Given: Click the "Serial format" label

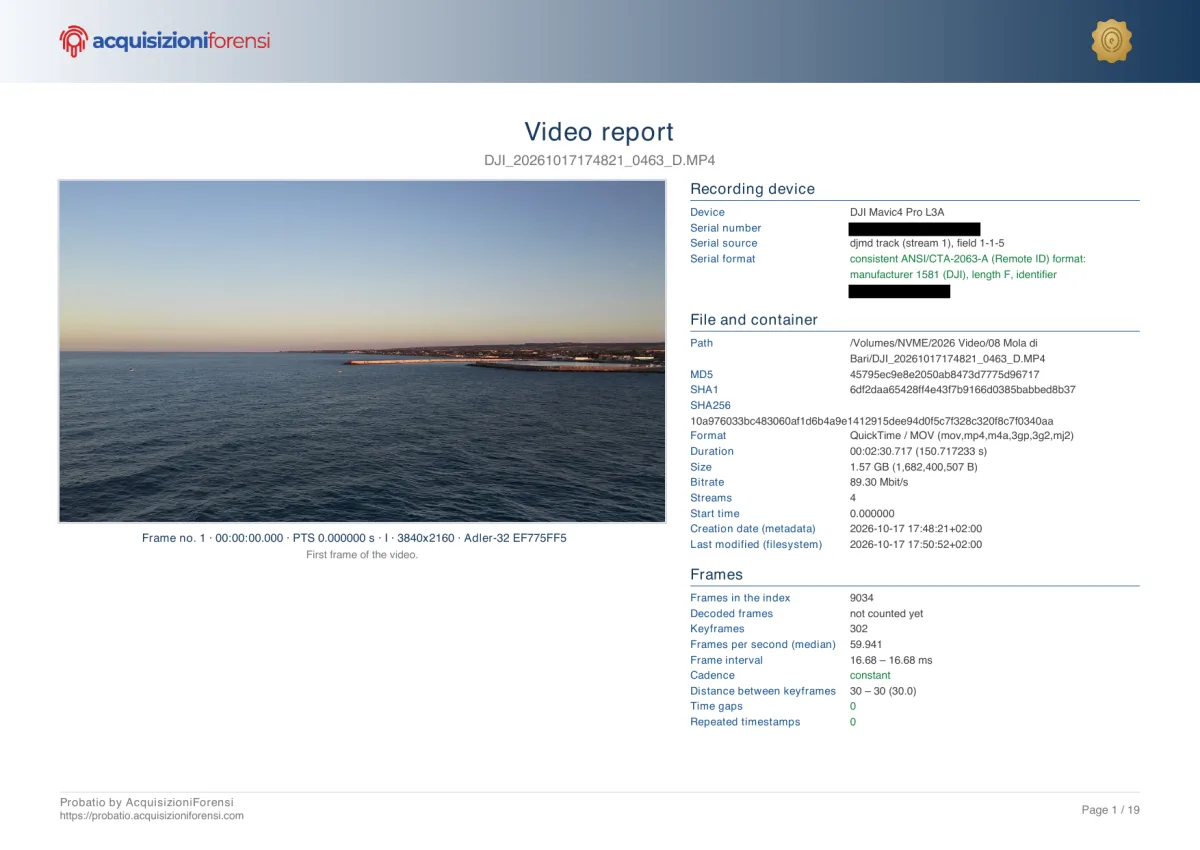Looking at the screenshot, I should (723, 259).
